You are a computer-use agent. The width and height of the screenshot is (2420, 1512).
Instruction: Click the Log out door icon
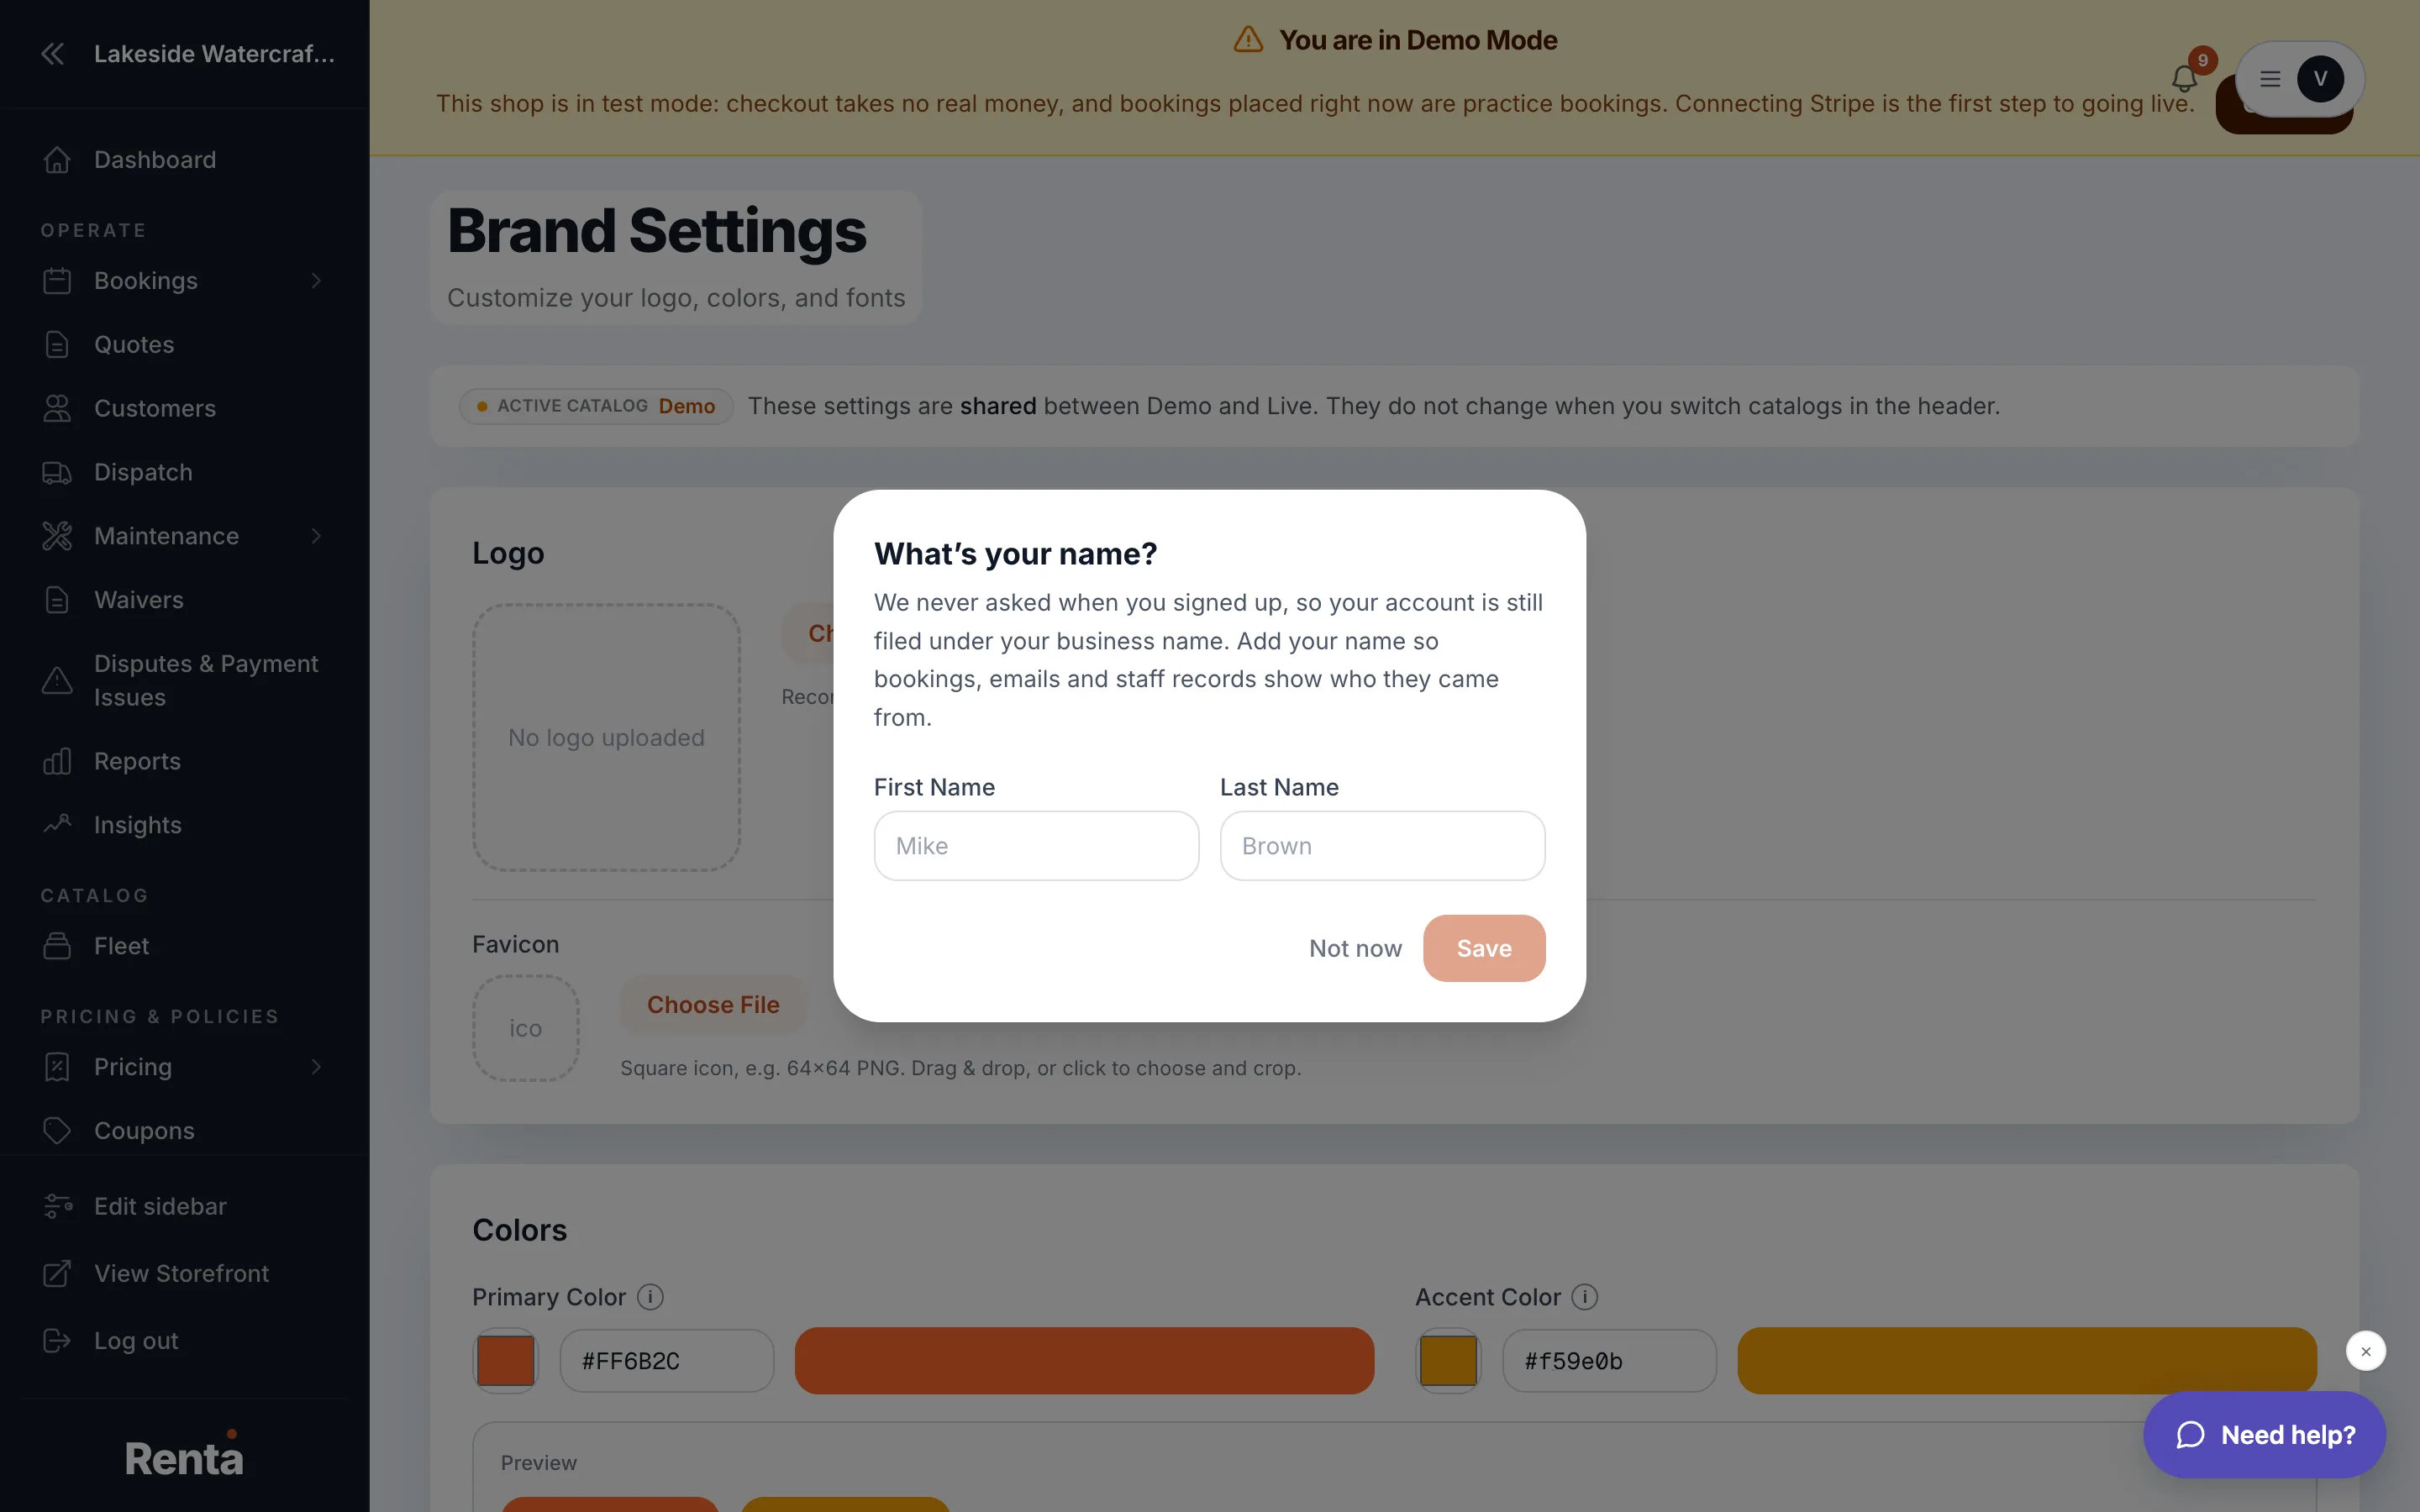57,1340
